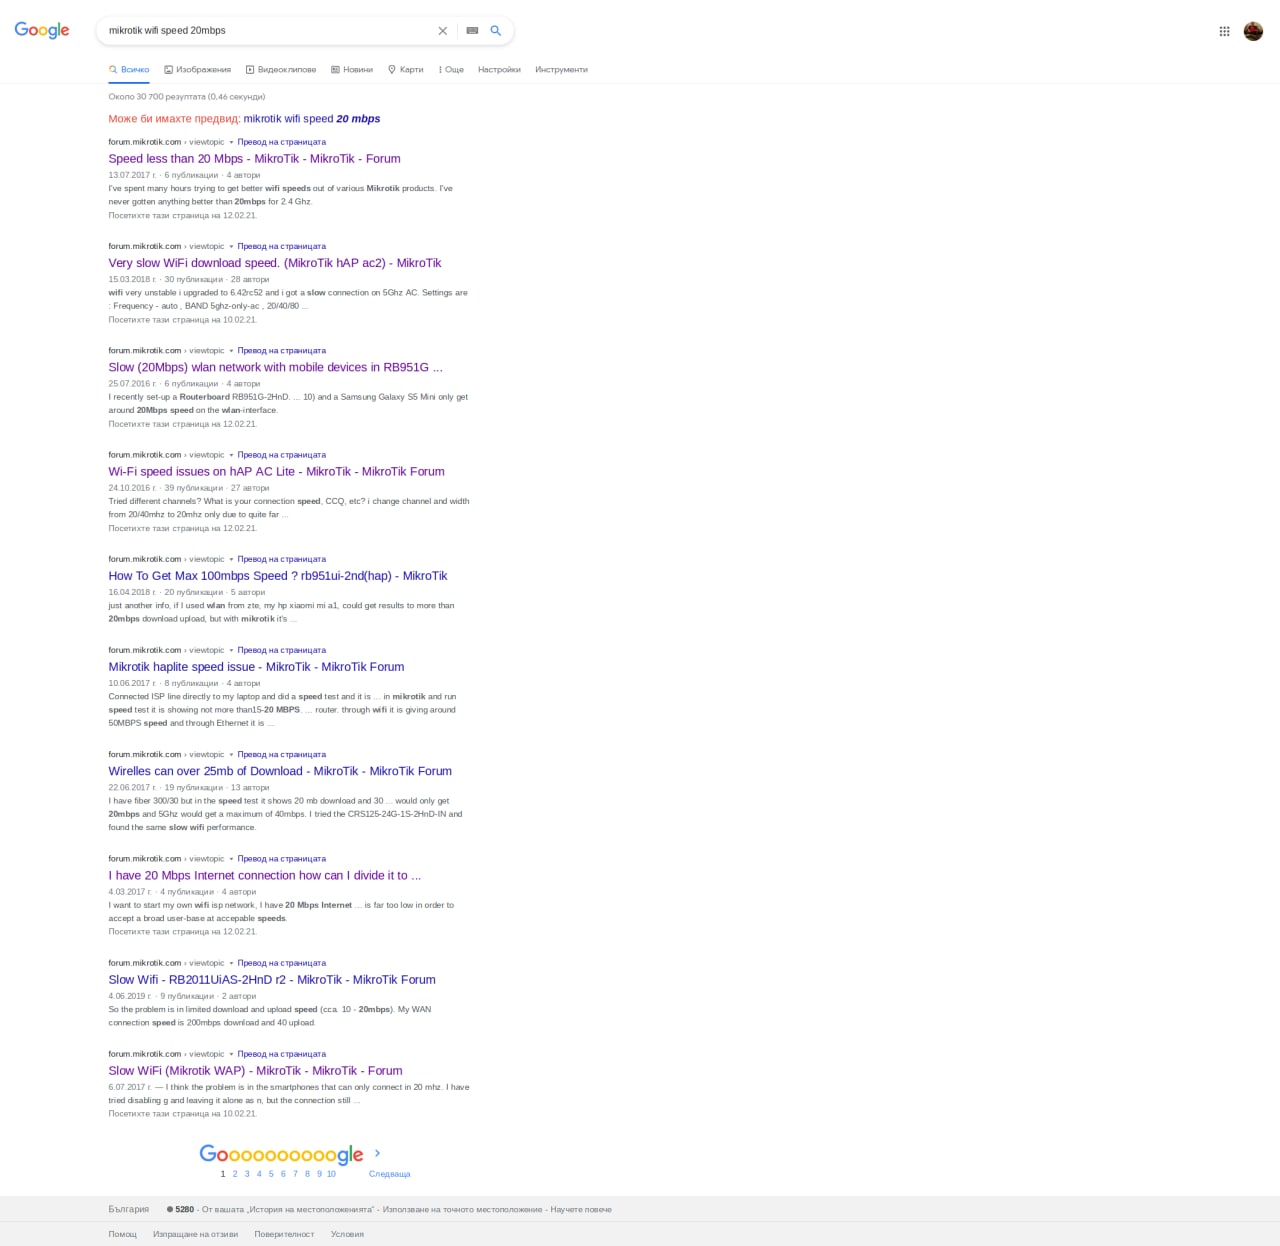Expand dropdown arrow for I have 20 Mbps Internet result

pyautogui.click(x=231, y=859)
